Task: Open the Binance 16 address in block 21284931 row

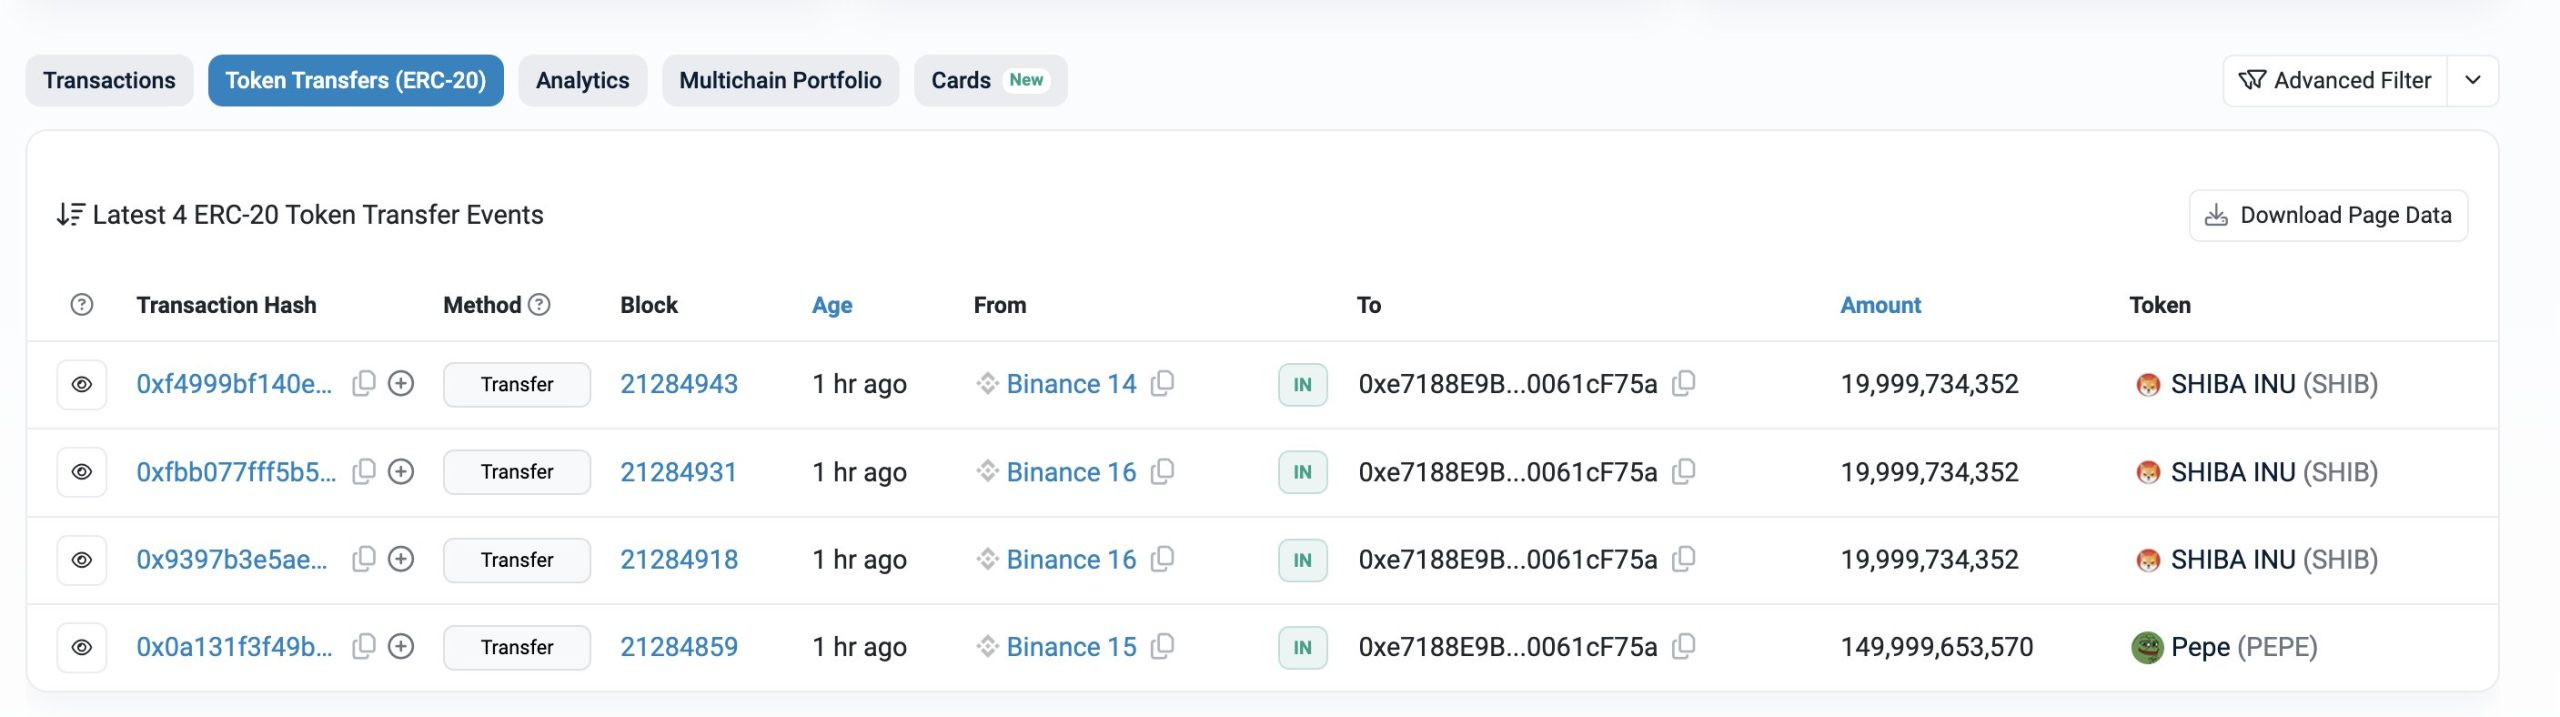Action: (1071, 472)
